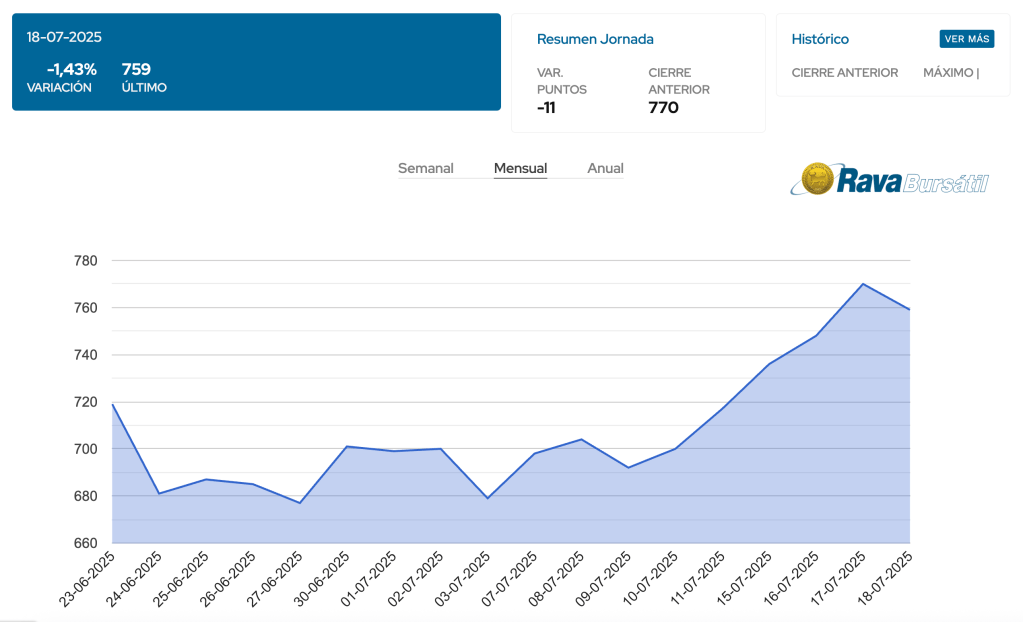Click the Rava Bursátil gold coin logo
Viewport: 1023px width, 622px height.
pos(819,180)
